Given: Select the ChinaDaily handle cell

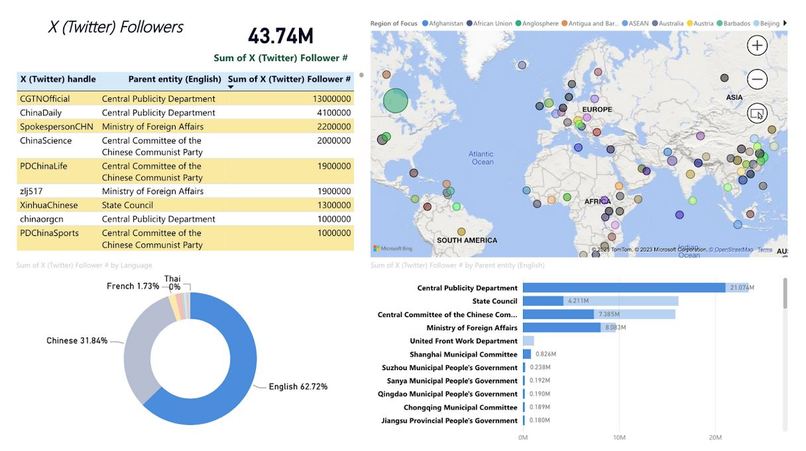Looking at the screenshot, I should click(x=41, y=113).
